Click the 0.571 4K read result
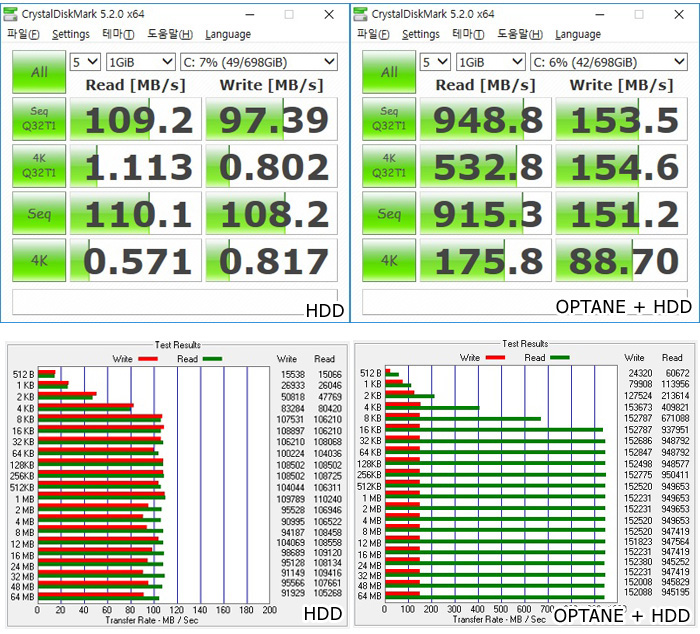The width and height of the screenshot is (700, 634). [136, 261]
